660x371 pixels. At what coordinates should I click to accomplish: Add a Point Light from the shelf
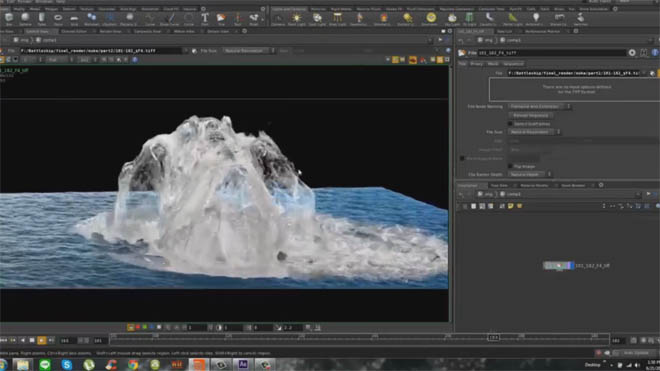tap(297, 19)
